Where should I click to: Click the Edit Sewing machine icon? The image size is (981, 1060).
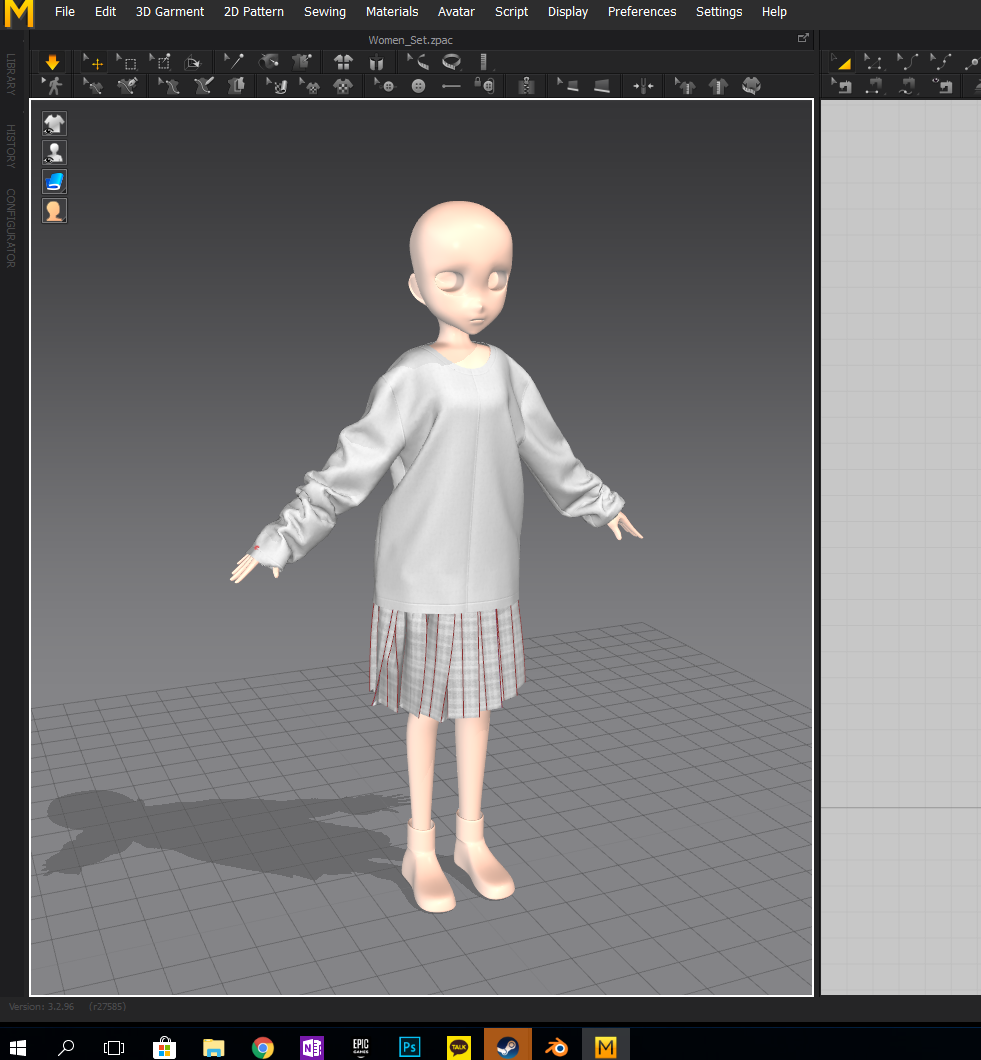(842, 87)
